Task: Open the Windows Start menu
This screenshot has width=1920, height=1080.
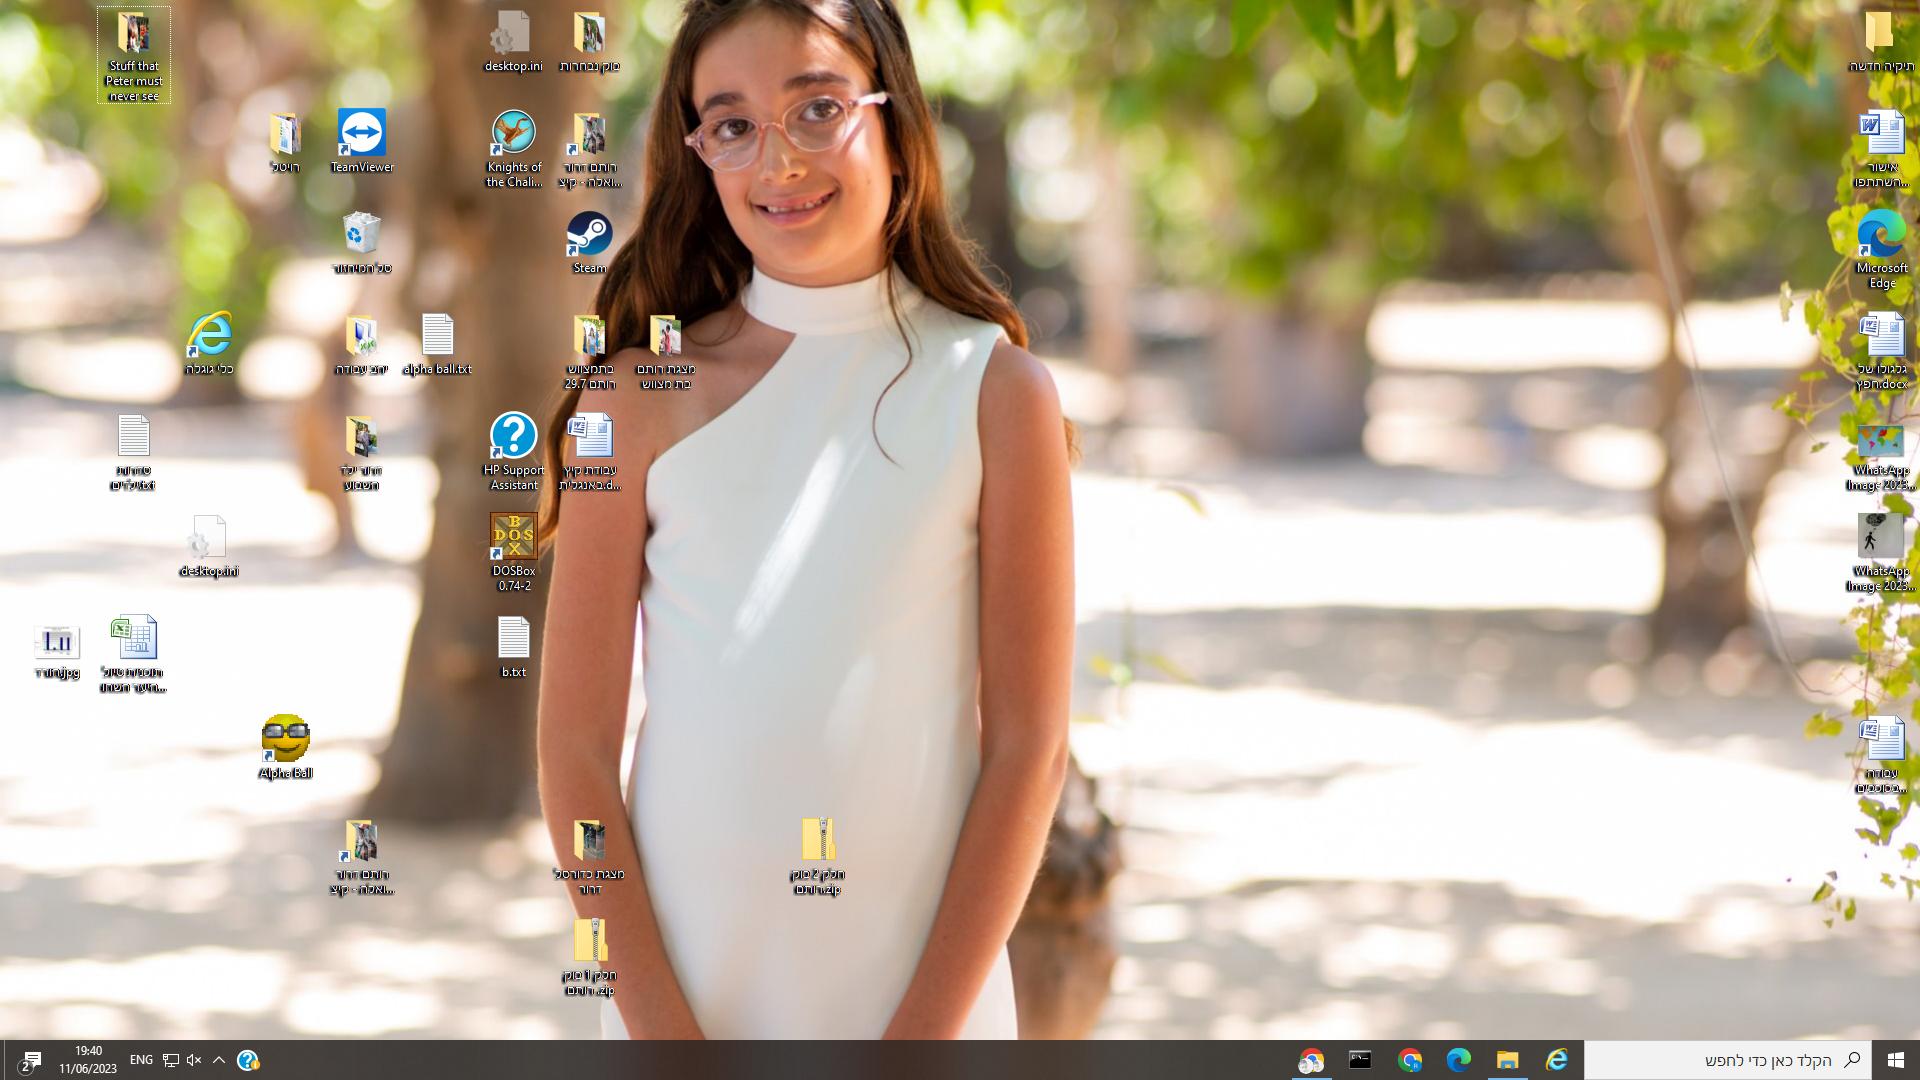Action: click(1895, 1060)
